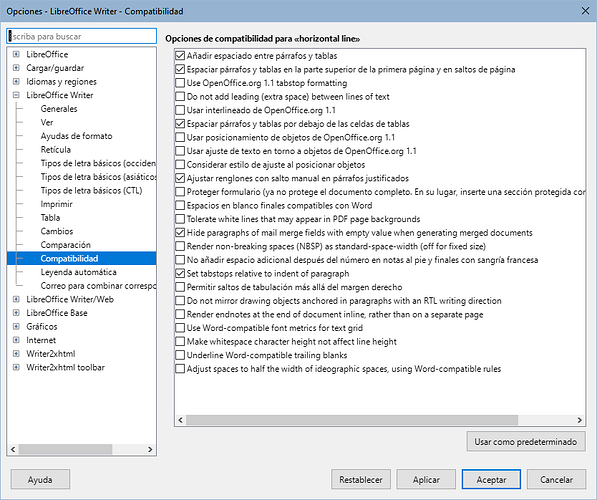Expand the Gráficos tree node
597x500 pixels.
(16, 326)
